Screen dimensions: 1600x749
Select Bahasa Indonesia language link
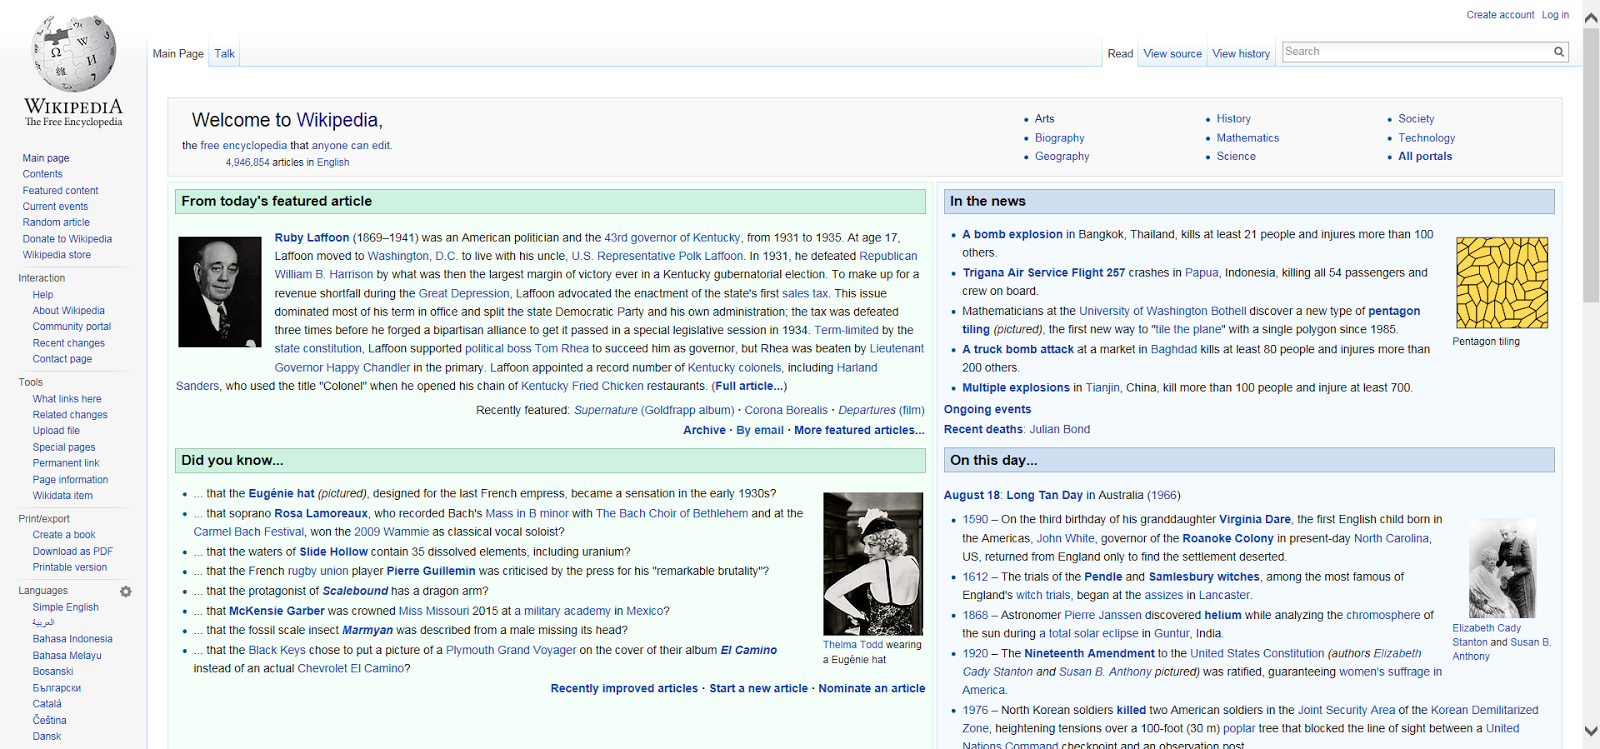[72, 639]
